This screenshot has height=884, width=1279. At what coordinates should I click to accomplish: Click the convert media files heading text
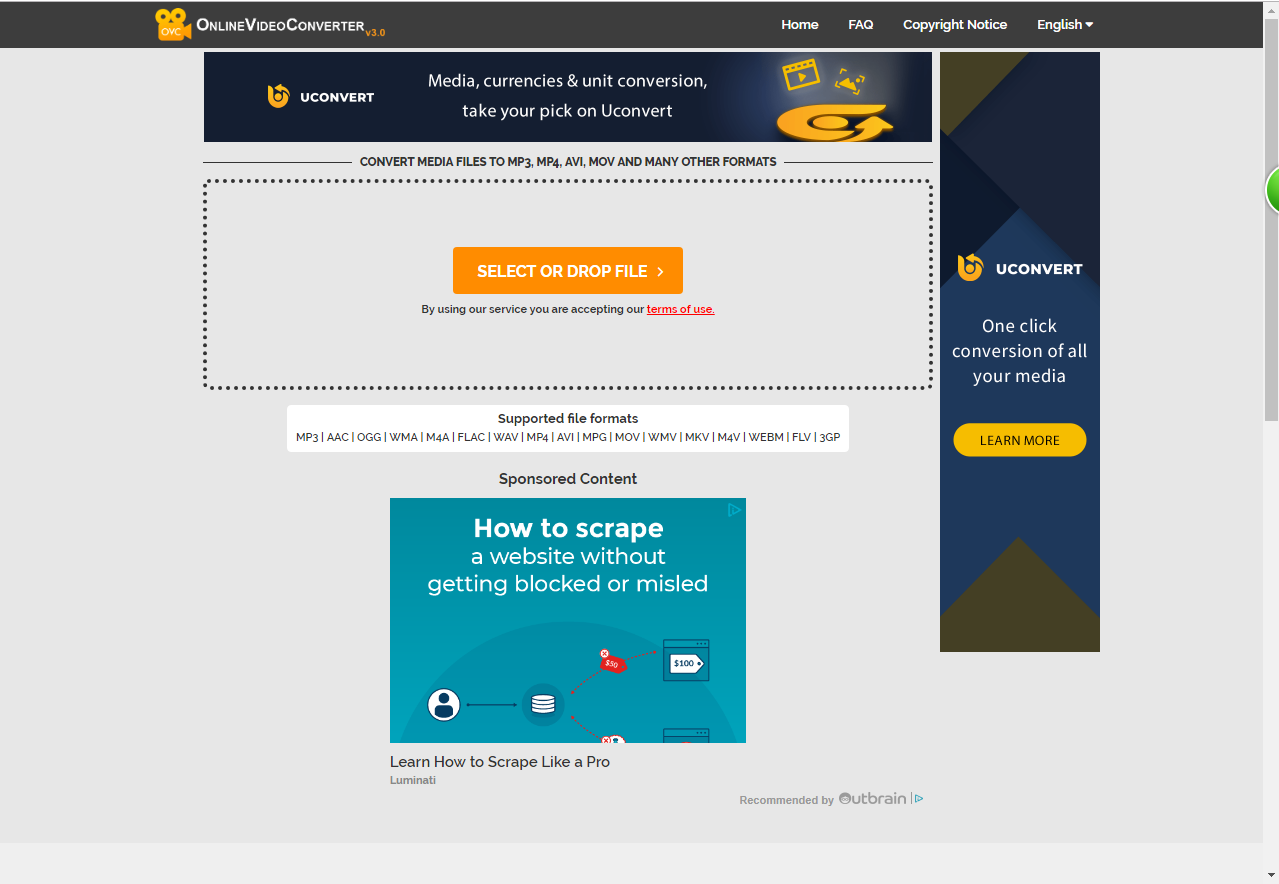(568, 161)
